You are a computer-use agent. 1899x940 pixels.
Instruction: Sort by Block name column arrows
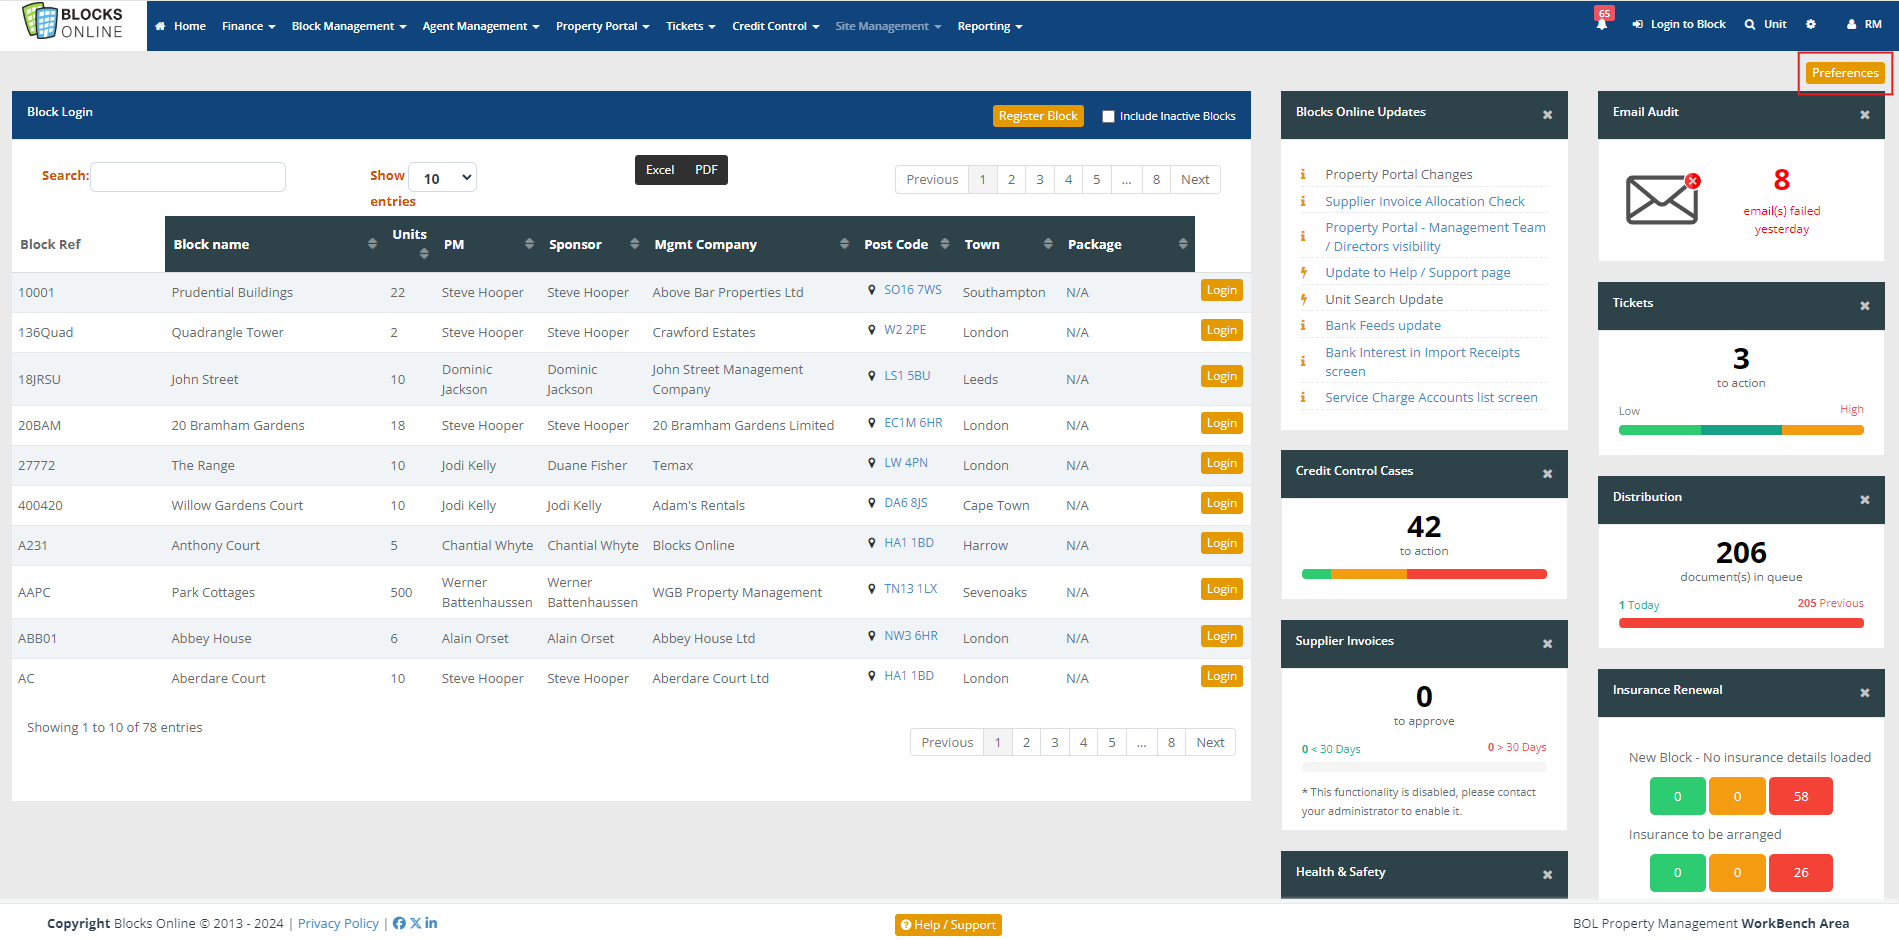click(372, 244)
